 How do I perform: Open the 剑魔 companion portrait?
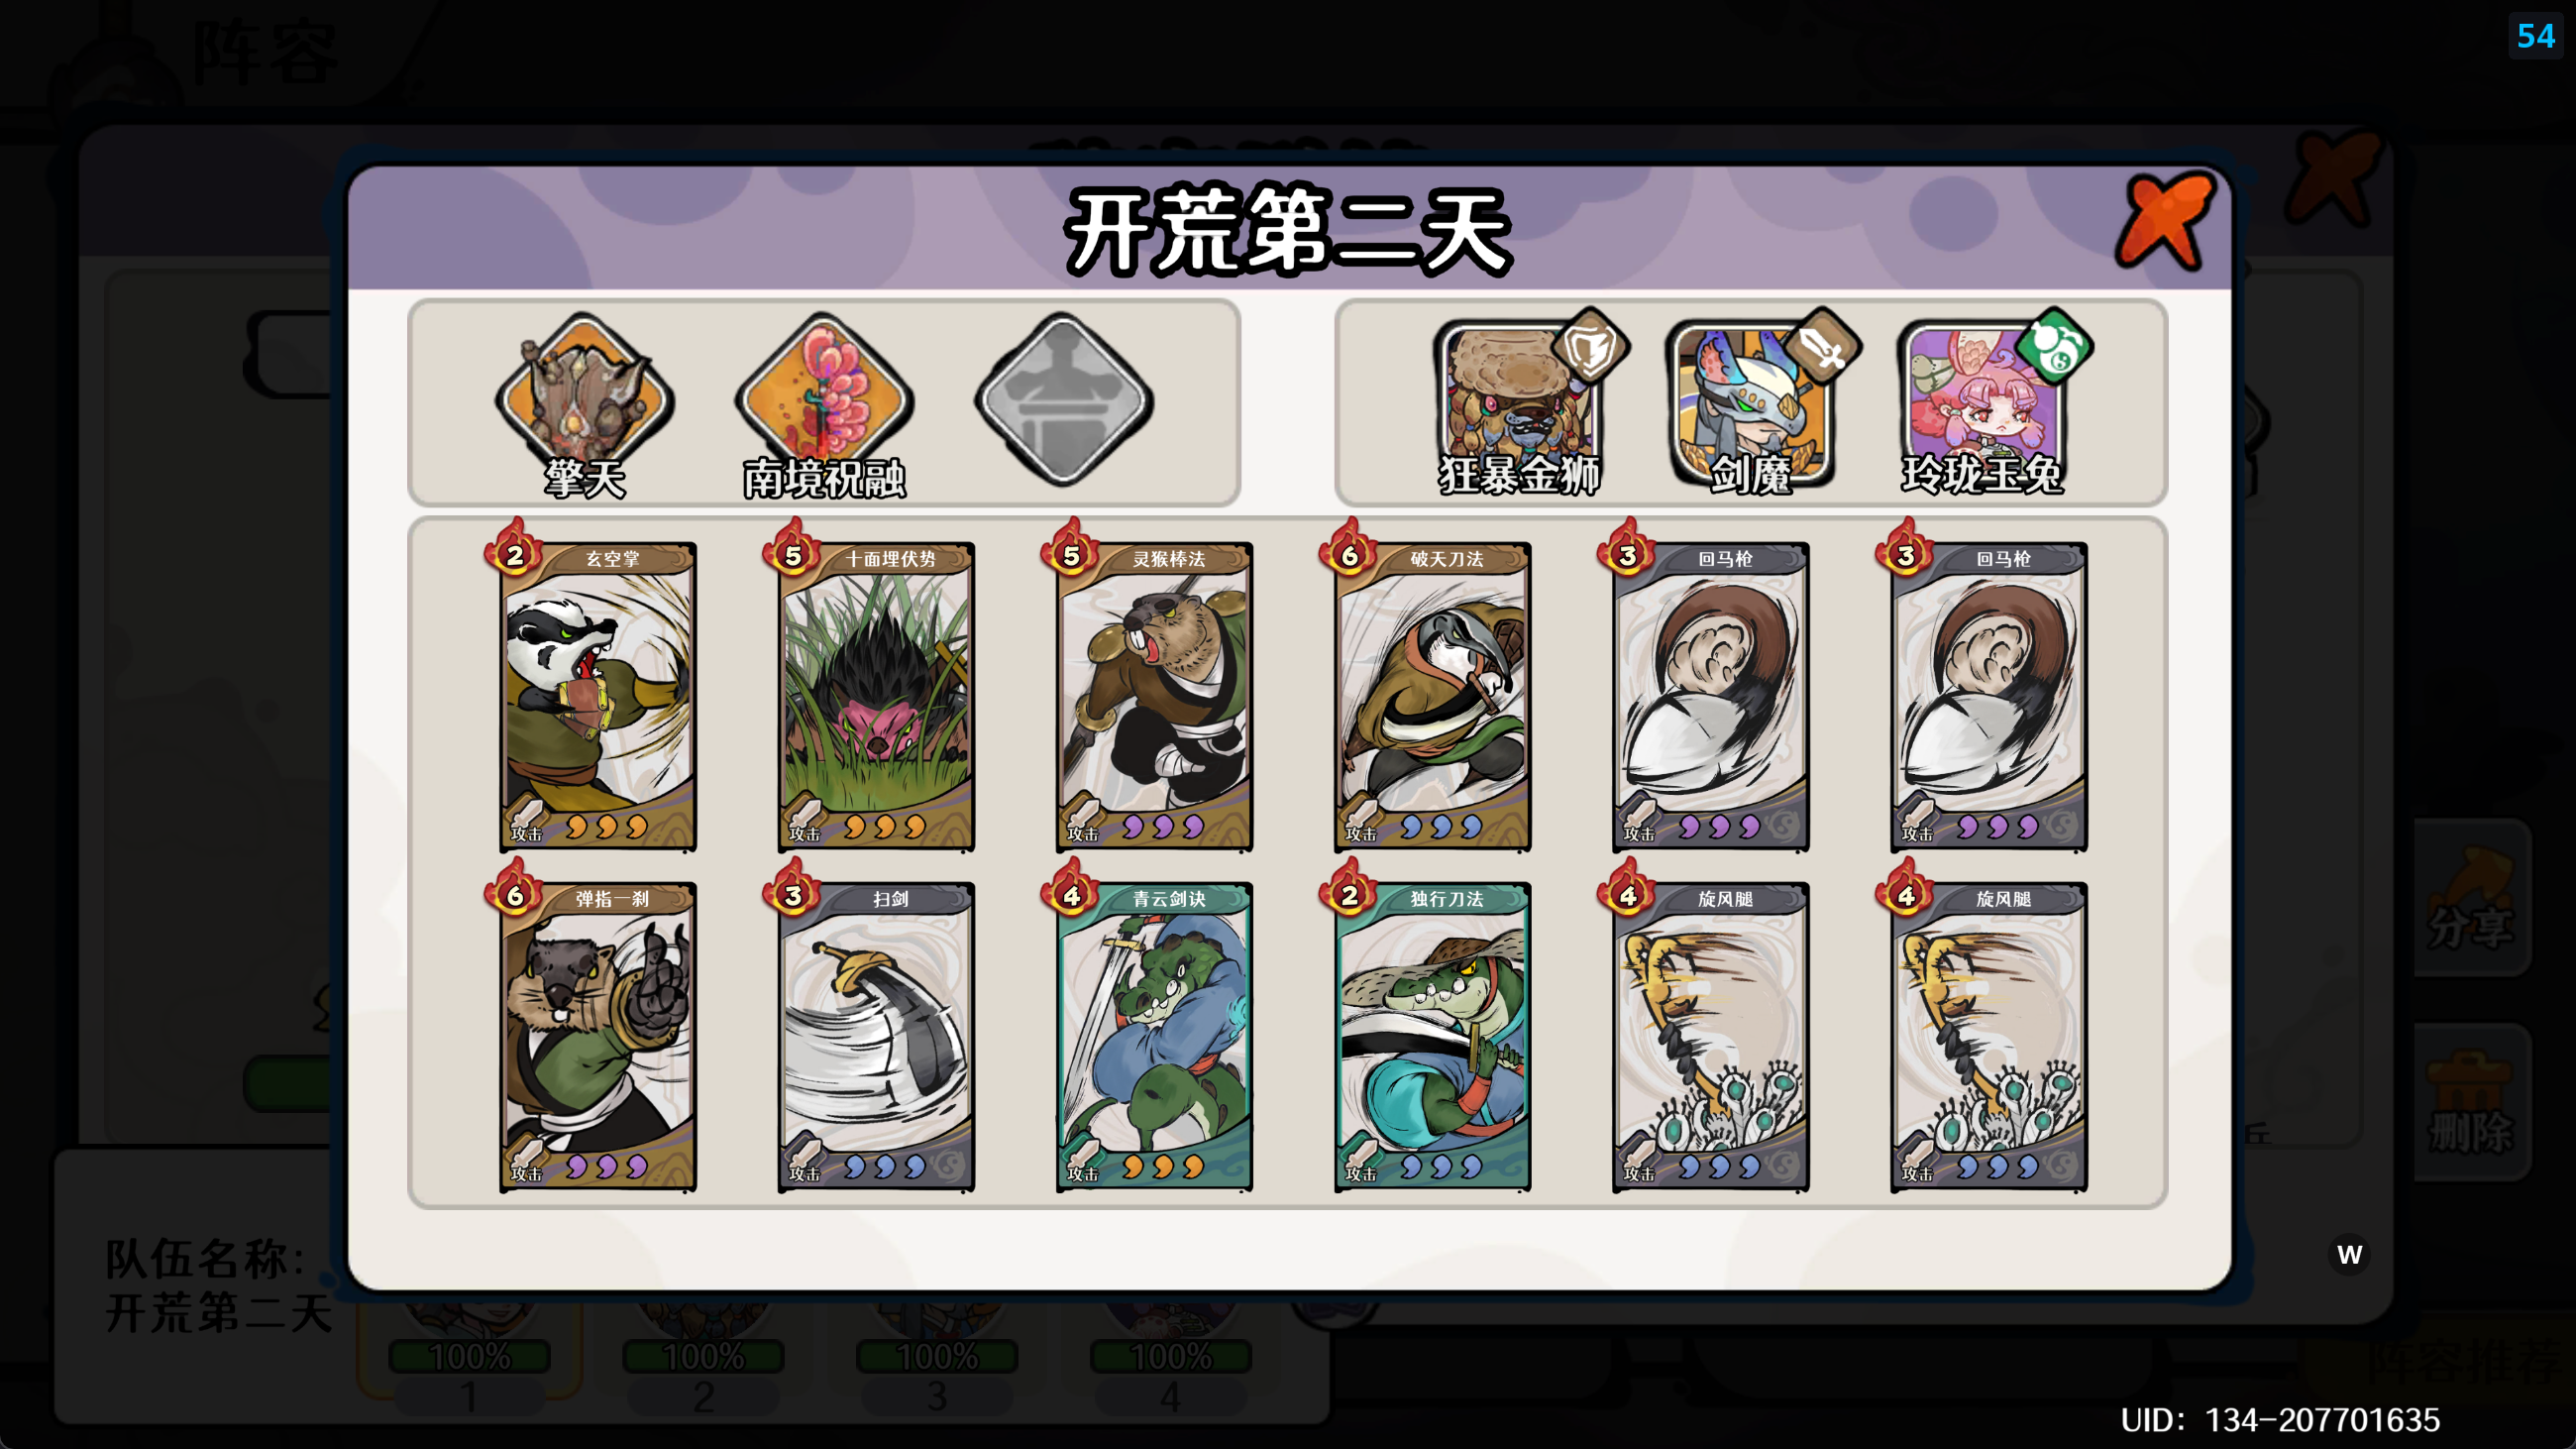click(x=1754, y=406)
